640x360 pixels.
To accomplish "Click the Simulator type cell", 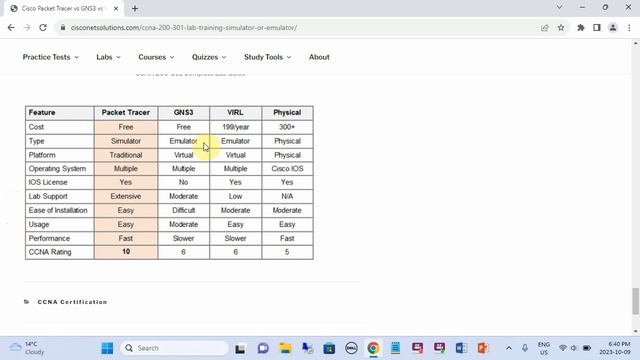I will pyautogui.click(x=126, y=141).
